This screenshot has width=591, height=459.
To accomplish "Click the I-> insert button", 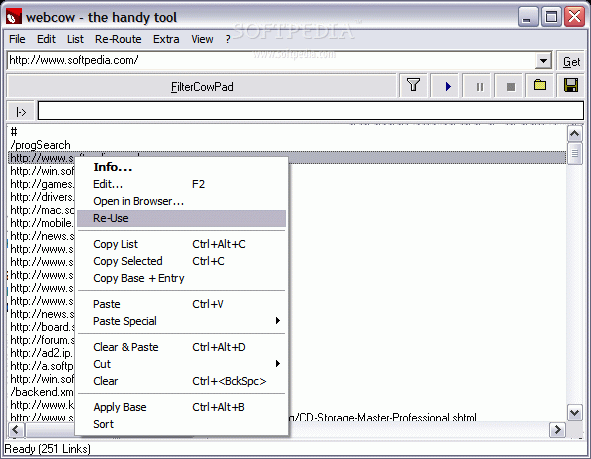I will [x=21, y=112].
